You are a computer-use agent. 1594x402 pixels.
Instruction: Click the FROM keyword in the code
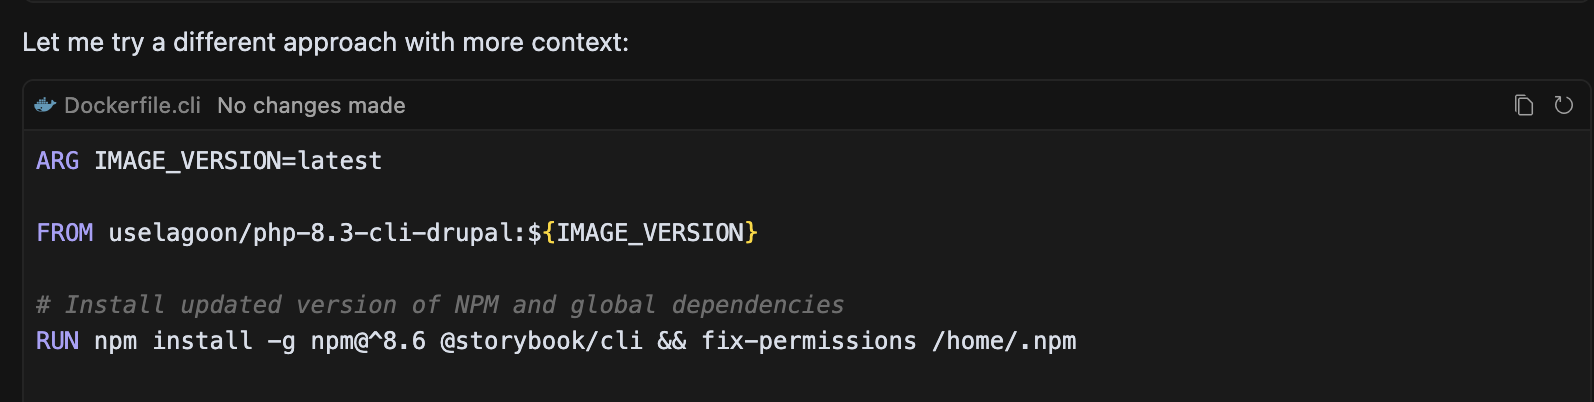pos(65,233)
